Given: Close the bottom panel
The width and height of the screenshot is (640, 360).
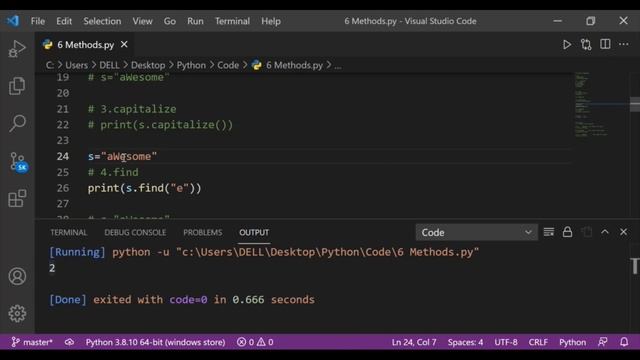Looking at the screenshot, I should [623, 232].
